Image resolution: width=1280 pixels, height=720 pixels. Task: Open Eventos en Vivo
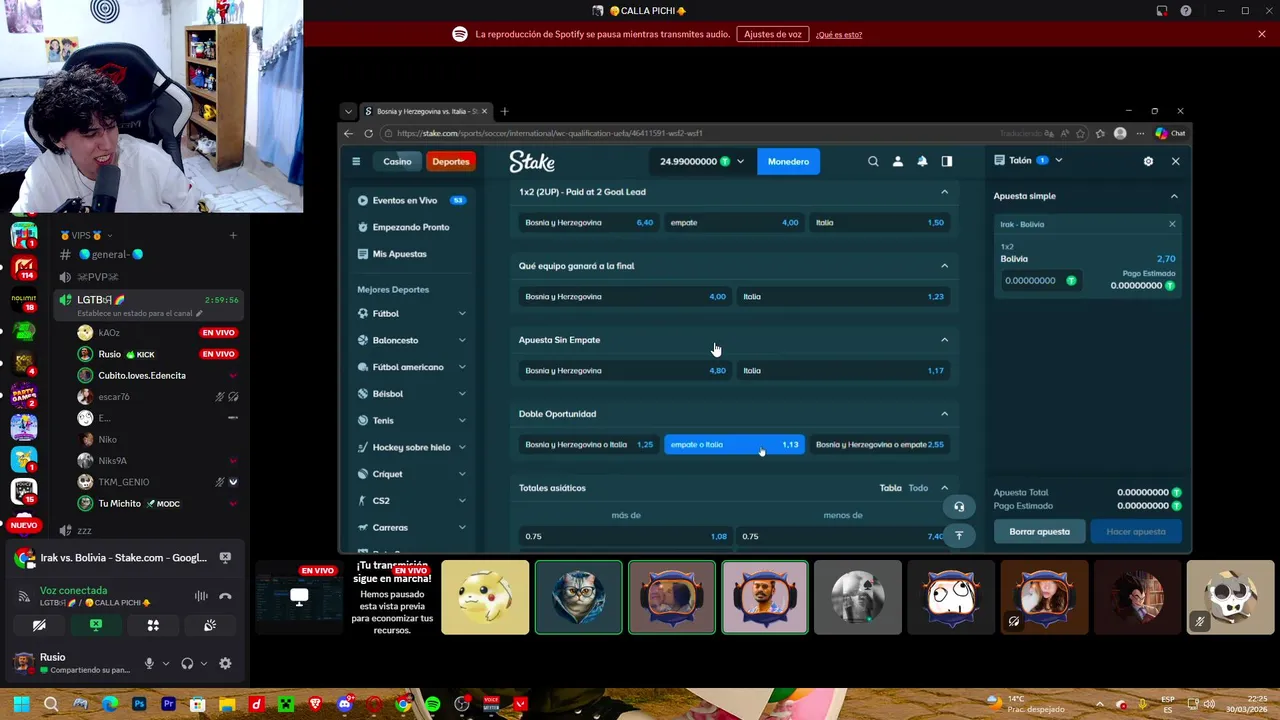[x=412, y=200]
